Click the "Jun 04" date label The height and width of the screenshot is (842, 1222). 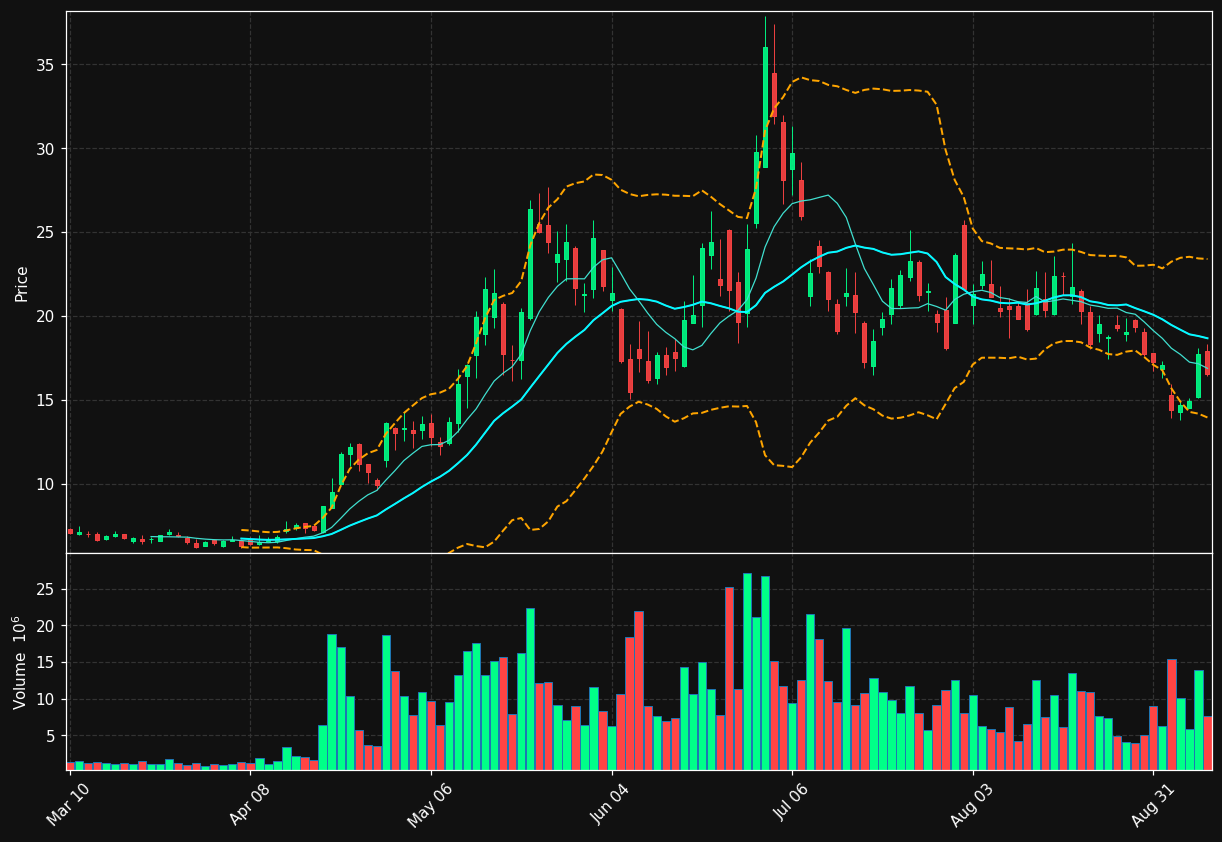click(x=610, y=804)
